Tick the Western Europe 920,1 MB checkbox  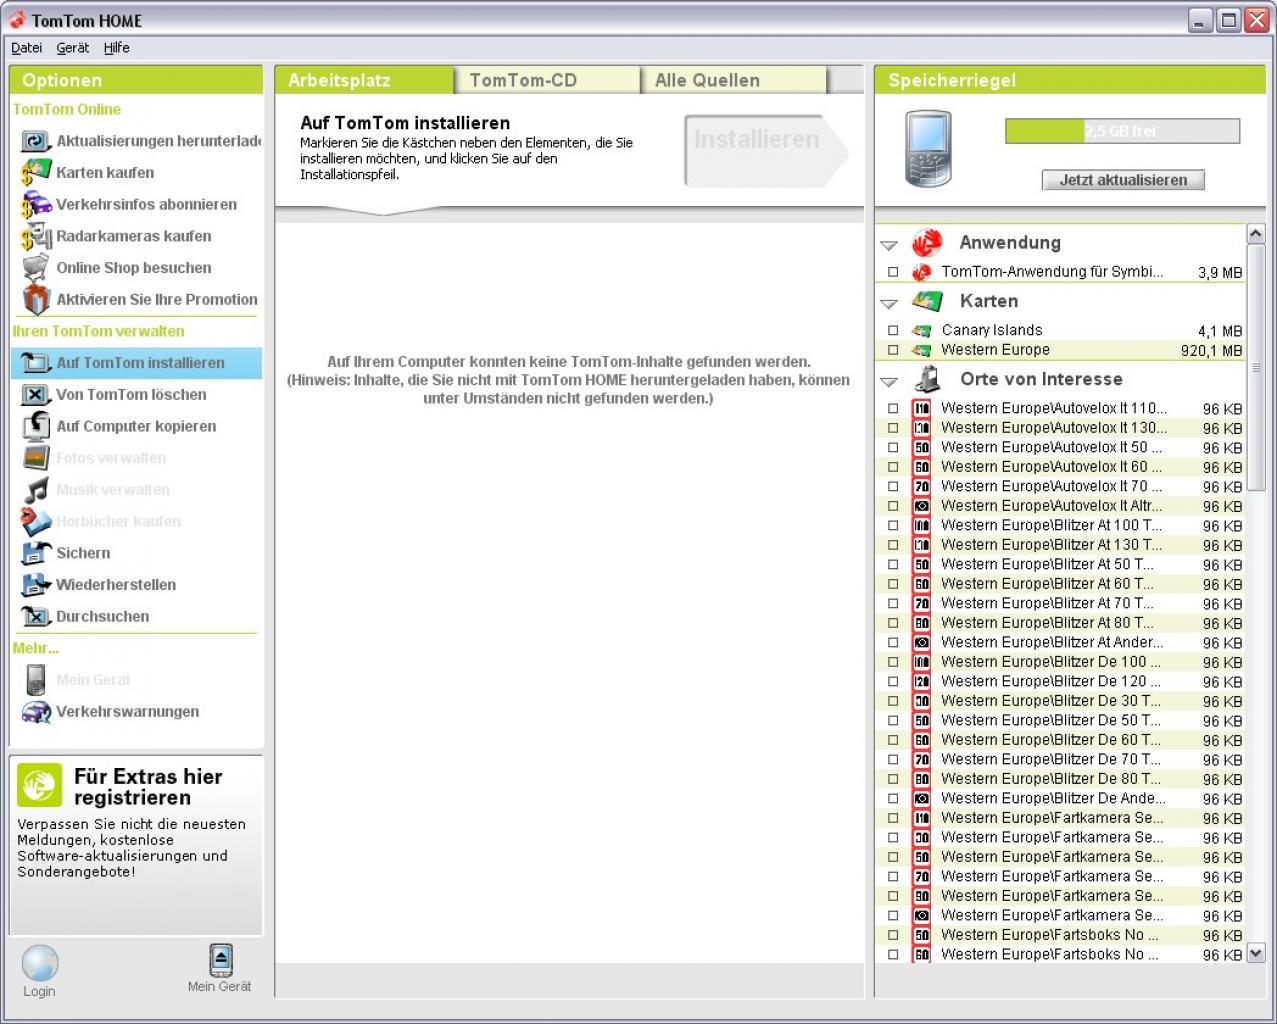(x=893, y=350)
